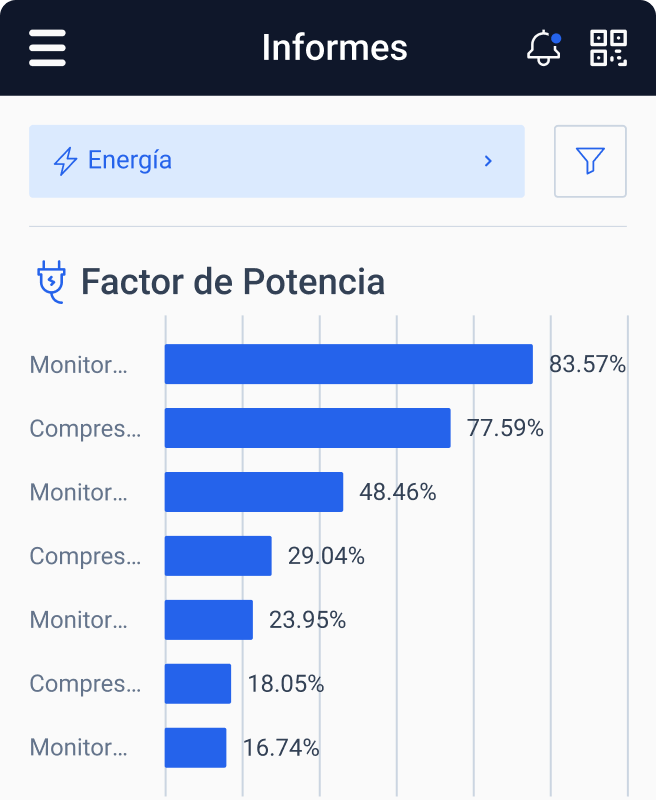
Task: Click the Informes page title
Action: (334, 47)
